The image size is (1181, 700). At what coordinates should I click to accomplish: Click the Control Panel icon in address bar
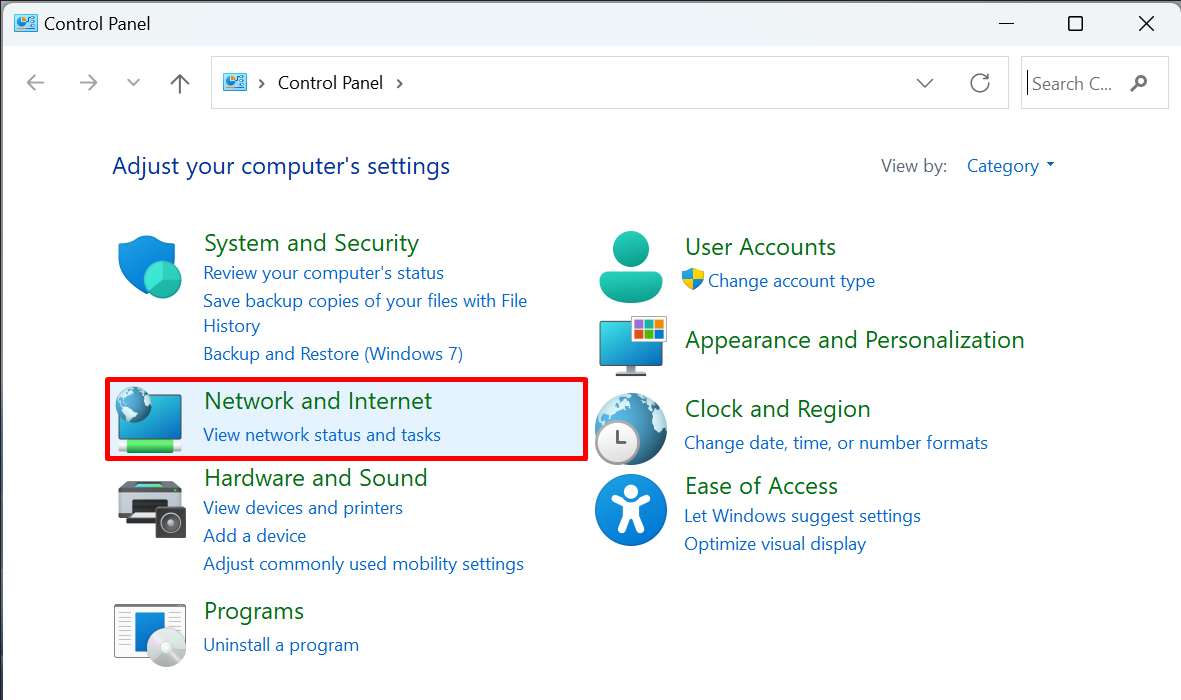pos(236,83)
